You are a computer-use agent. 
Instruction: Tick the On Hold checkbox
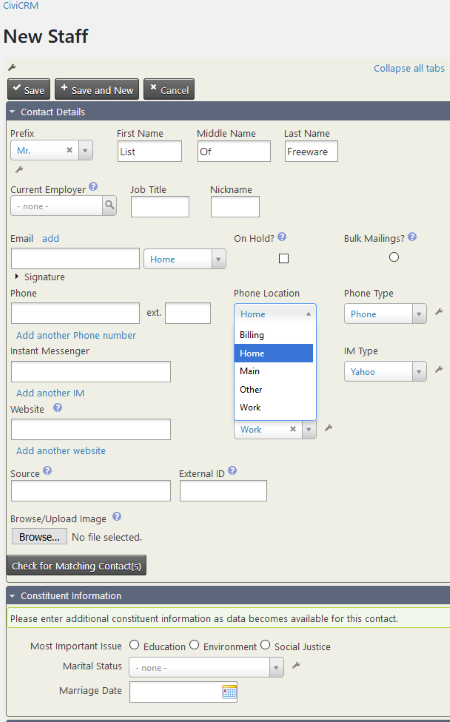(284, 258)
